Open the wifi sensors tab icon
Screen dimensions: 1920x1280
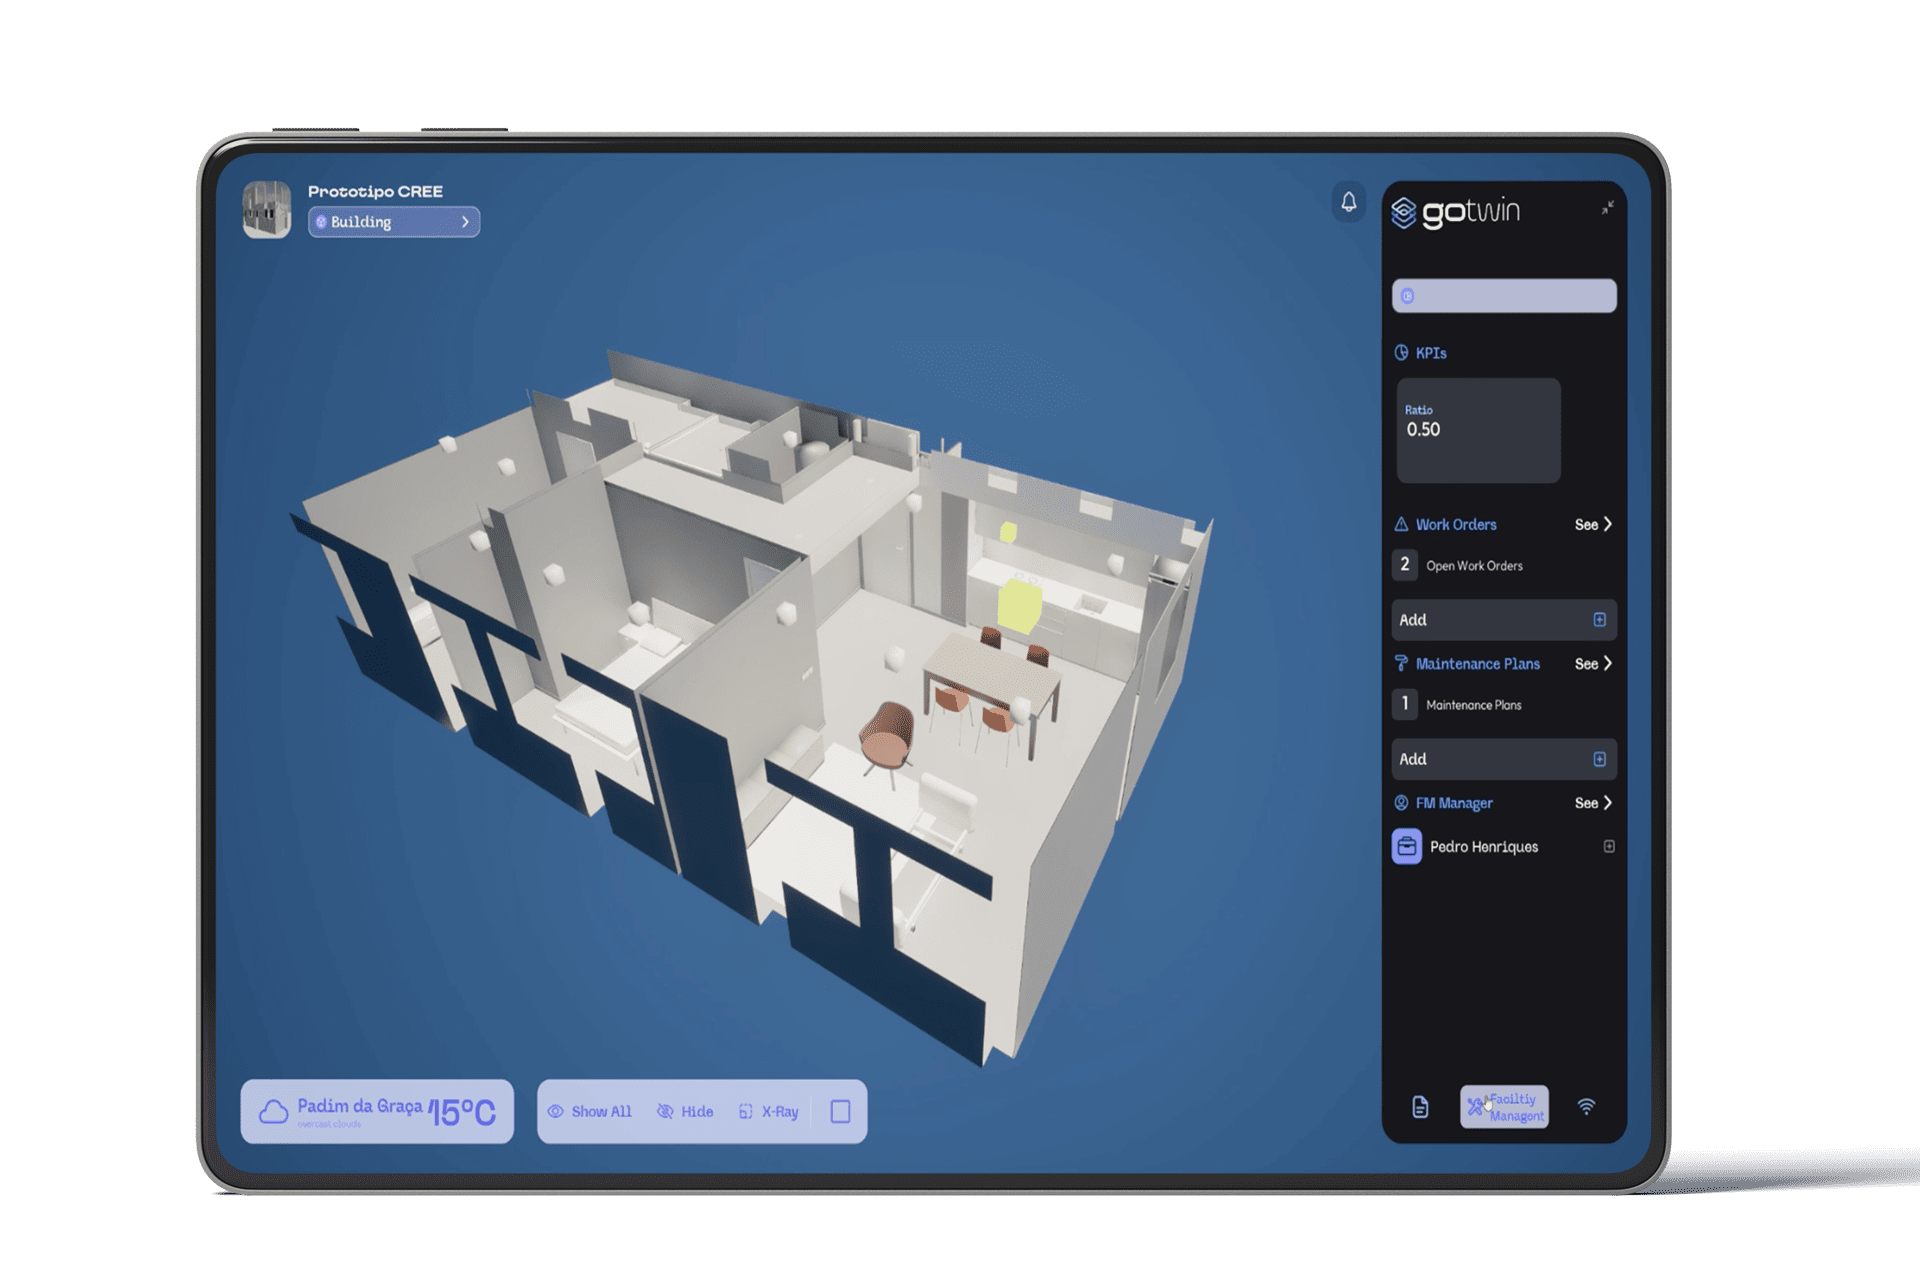1586,1107
